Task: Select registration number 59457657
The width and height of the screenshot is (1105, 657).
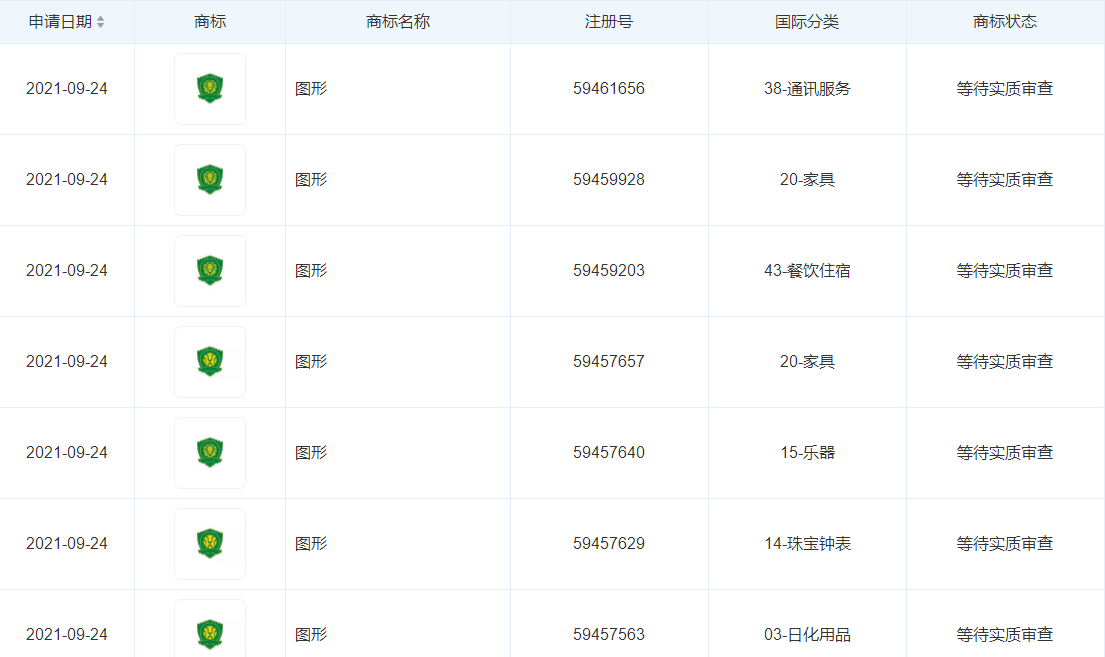Action: click(609, 362)
